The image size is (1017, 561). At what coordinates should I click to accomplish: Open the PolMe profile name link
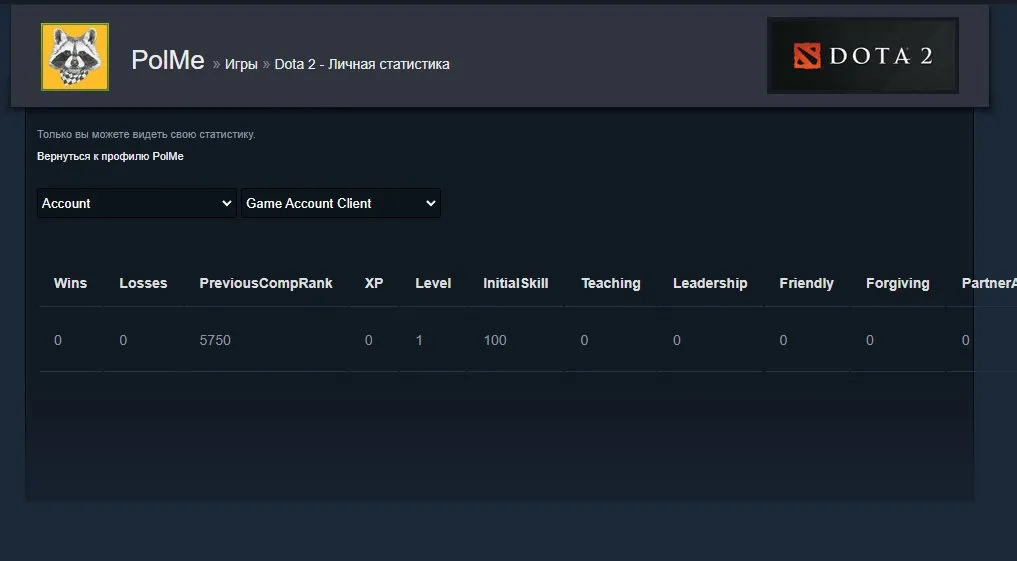167,60
